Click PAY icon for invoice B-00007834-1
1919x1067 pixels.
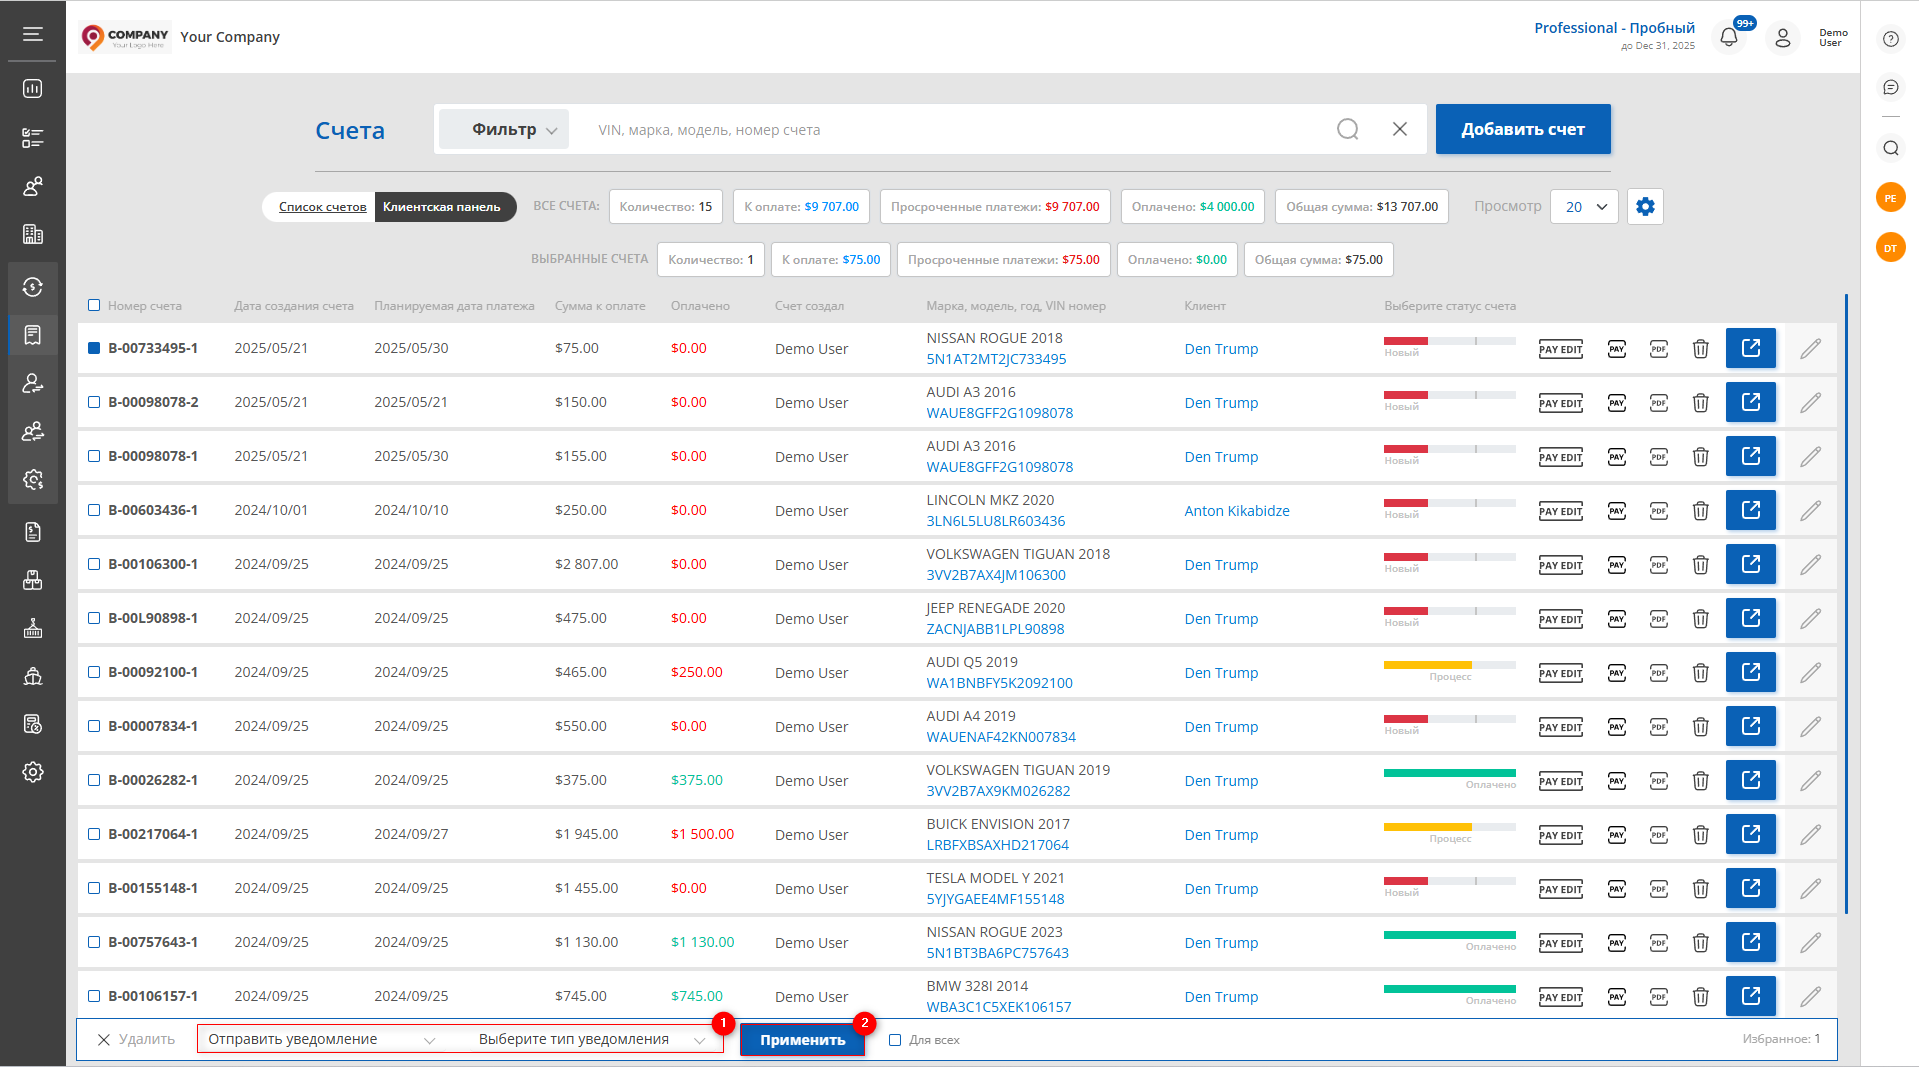tap(1617, 727)
